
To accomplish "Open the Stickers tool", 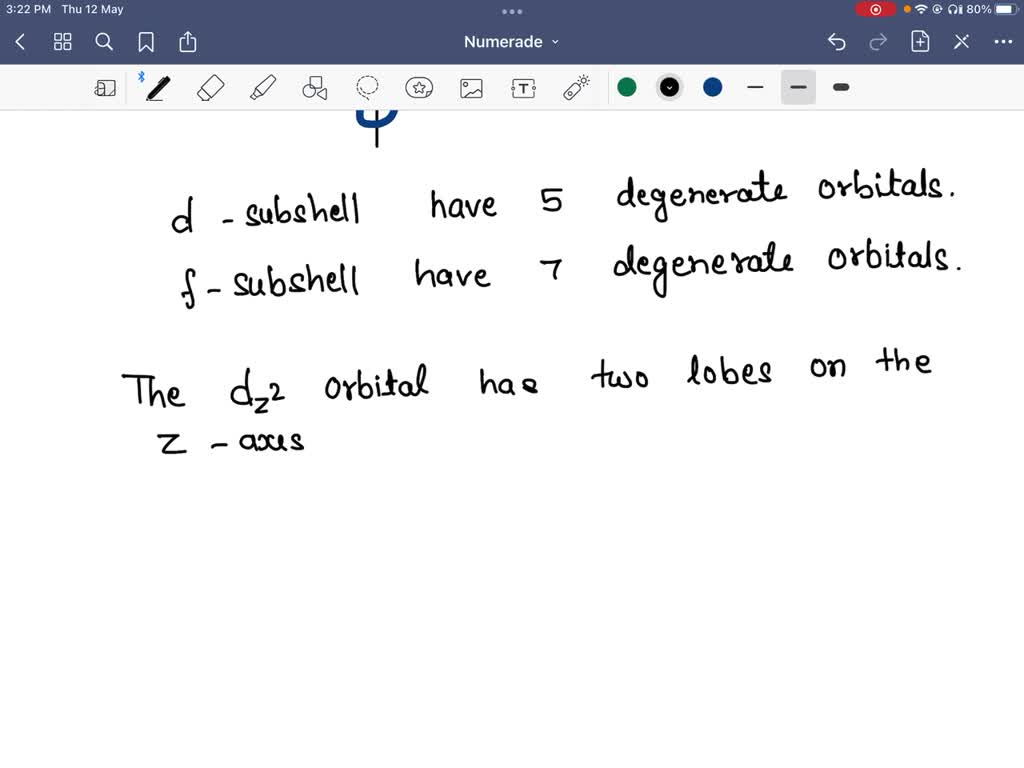I will 419,87.
